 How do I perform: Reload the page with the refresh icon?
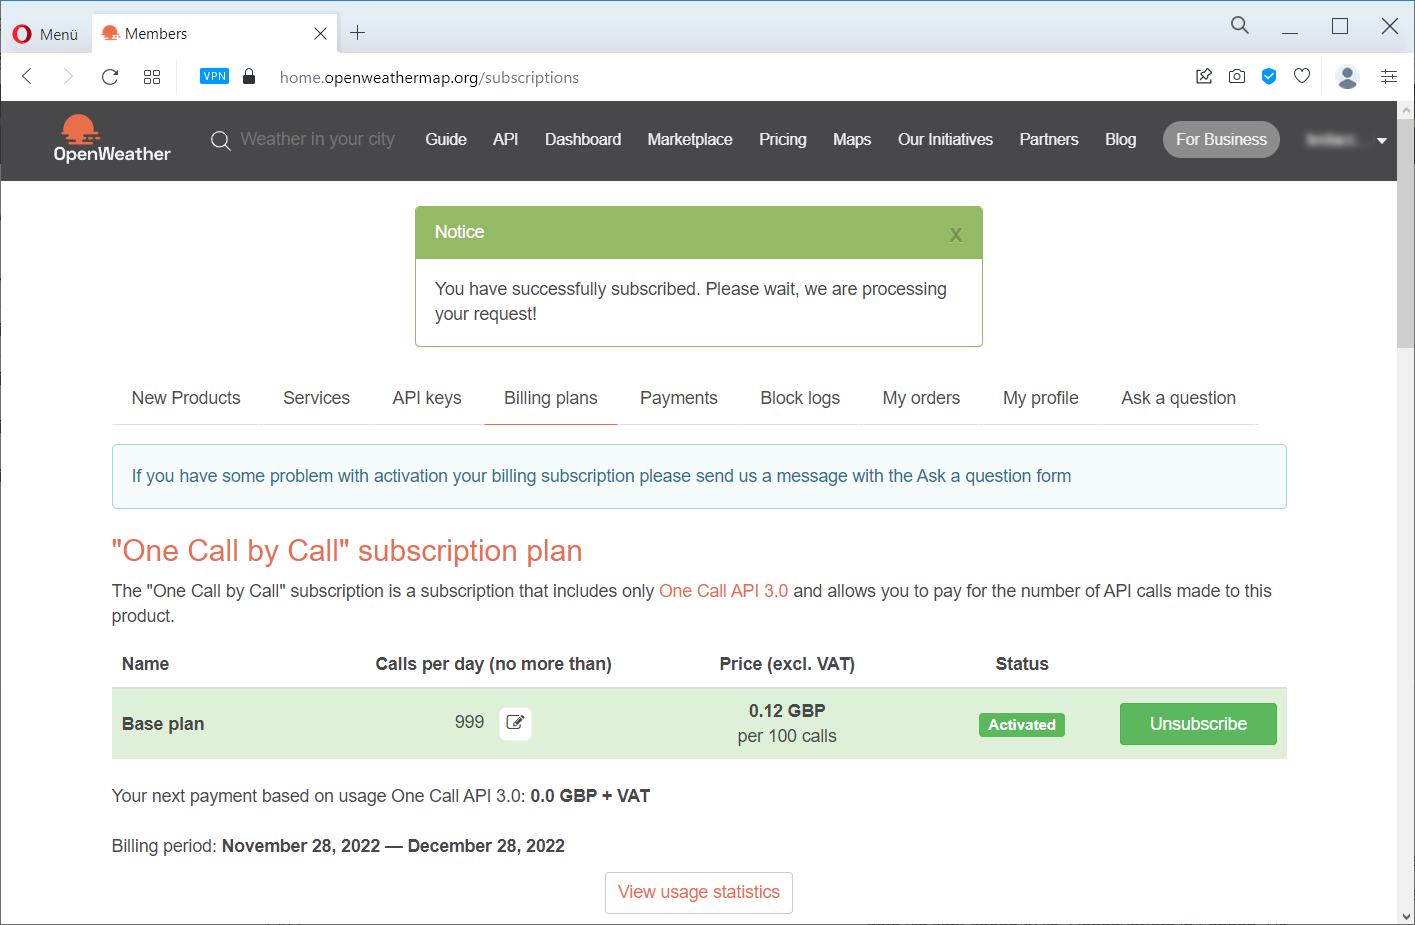(110, 77)
